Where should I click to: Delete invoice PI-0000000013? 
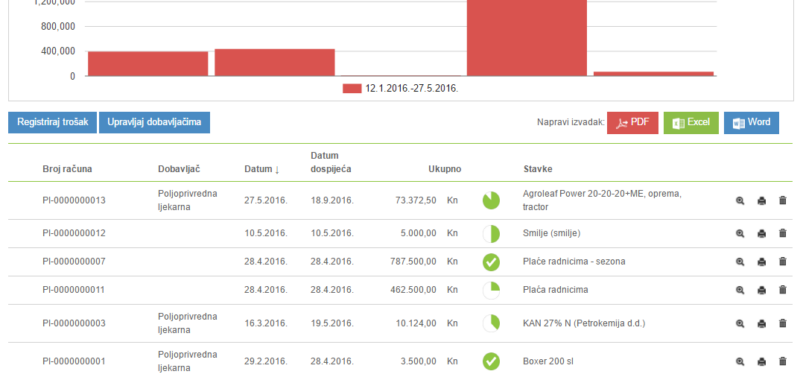(783, 200)
